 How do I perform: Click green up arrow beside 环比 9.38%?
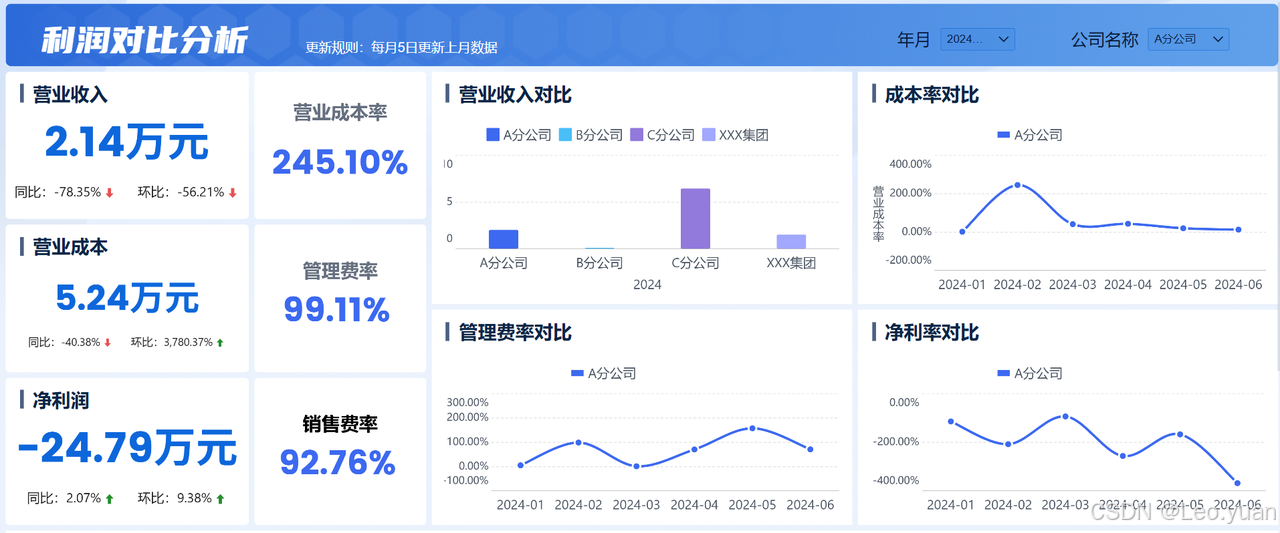pos(220,498)
